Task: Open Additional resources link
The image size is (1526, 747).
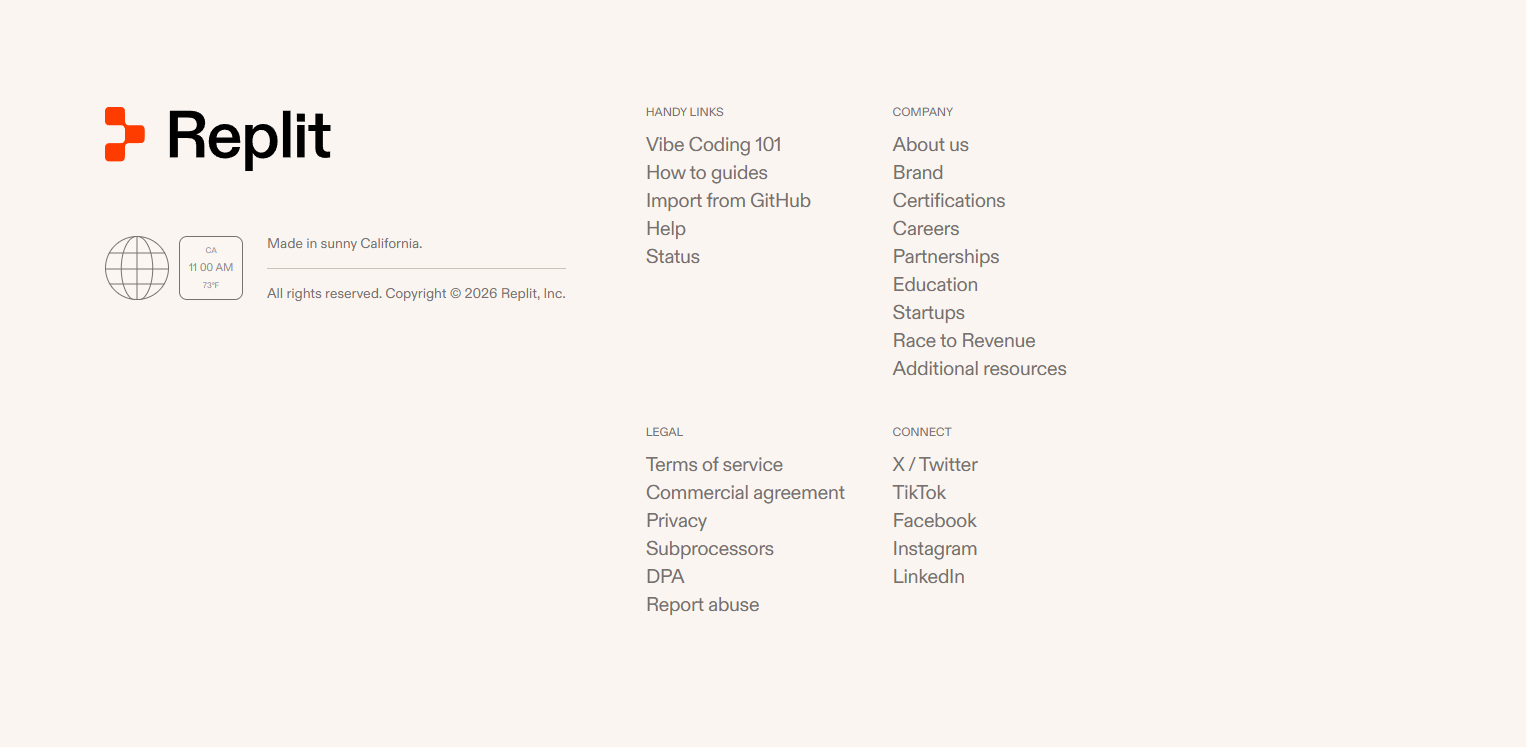Action: [x=980, y=368]
